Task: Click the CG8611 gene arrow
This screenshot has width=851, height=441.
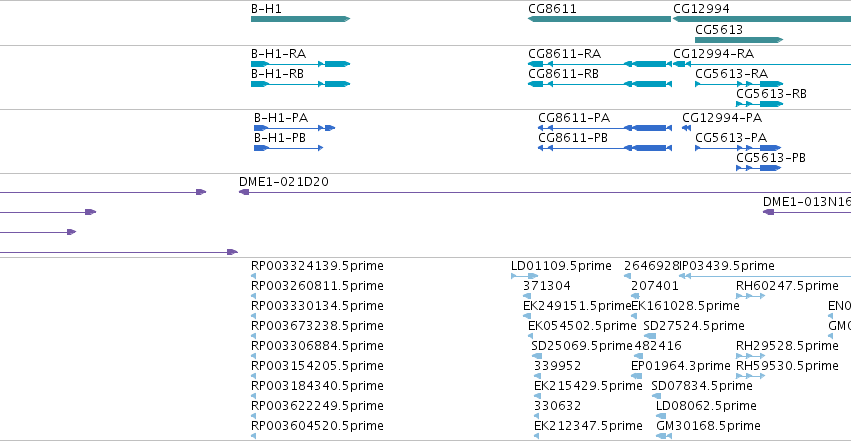Action: [599, 19]
